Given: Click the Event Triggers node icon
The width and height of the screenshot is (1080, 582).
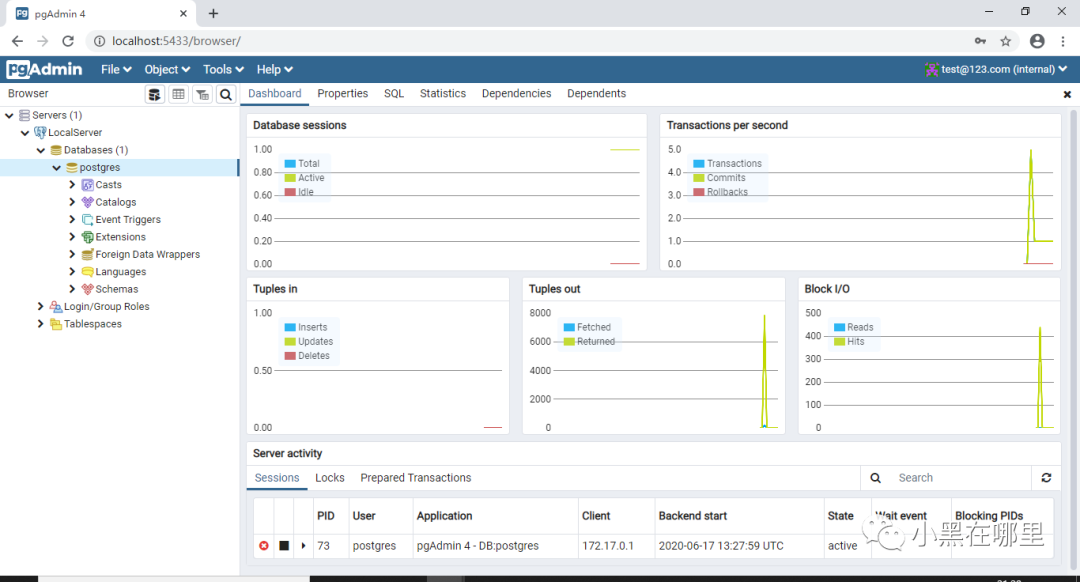Looking at the screenshot, I should 87,220.
